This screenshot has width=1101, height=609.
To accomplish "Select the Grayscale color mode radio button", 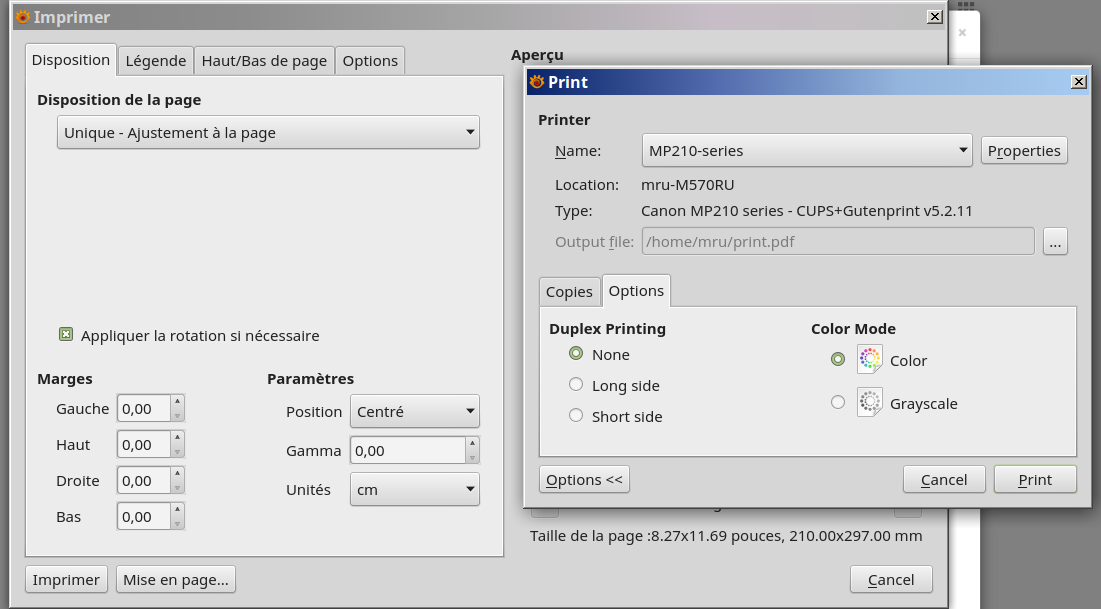I will 838,403.
